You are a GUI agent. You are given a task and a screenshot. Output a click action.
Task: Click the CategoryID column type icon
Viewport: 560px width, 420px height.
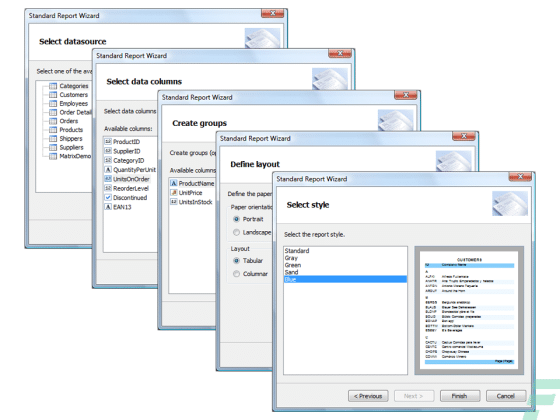click(108, 160)
